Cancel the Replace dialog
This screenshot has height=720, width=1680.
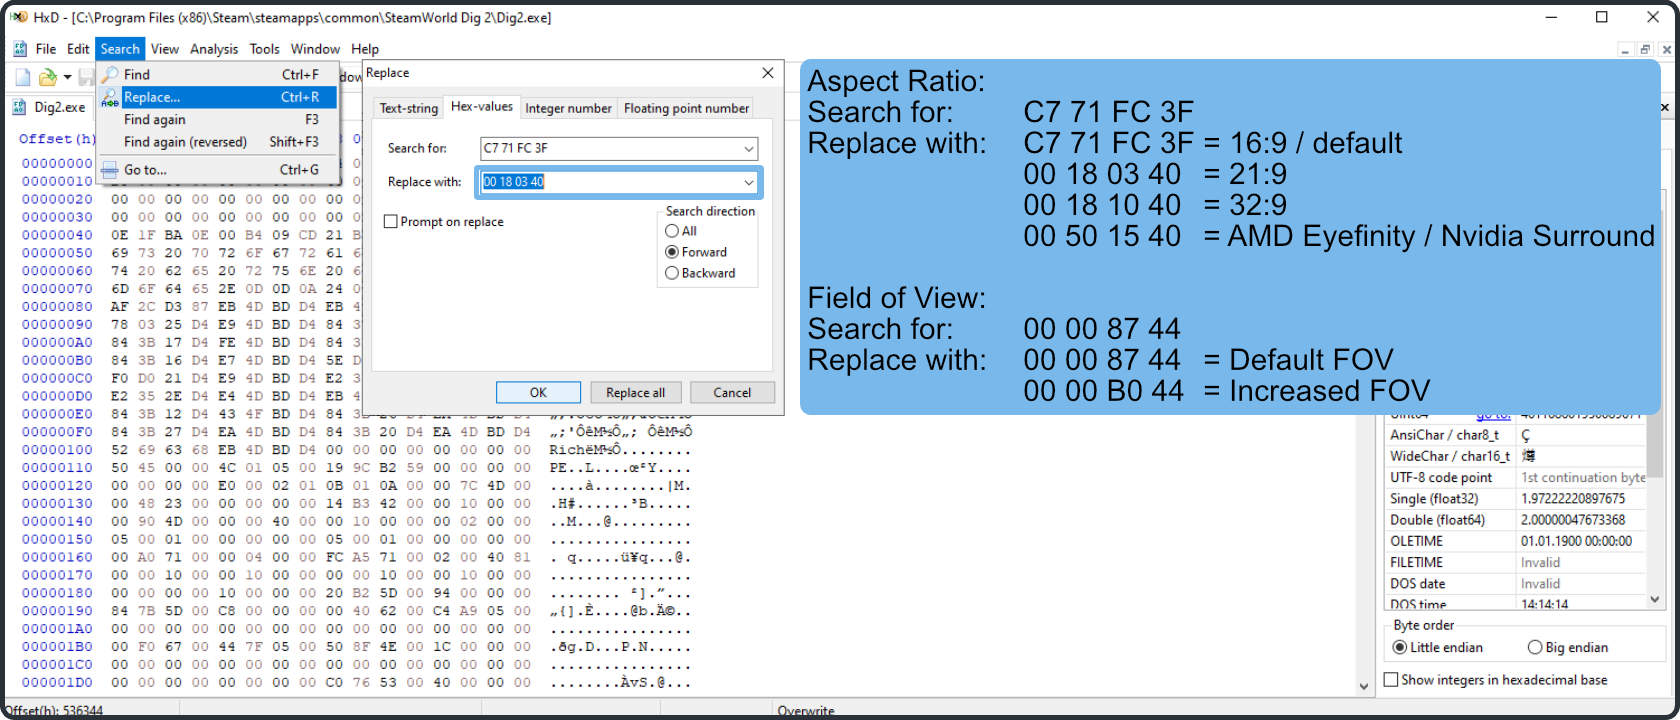coord(732,393)
